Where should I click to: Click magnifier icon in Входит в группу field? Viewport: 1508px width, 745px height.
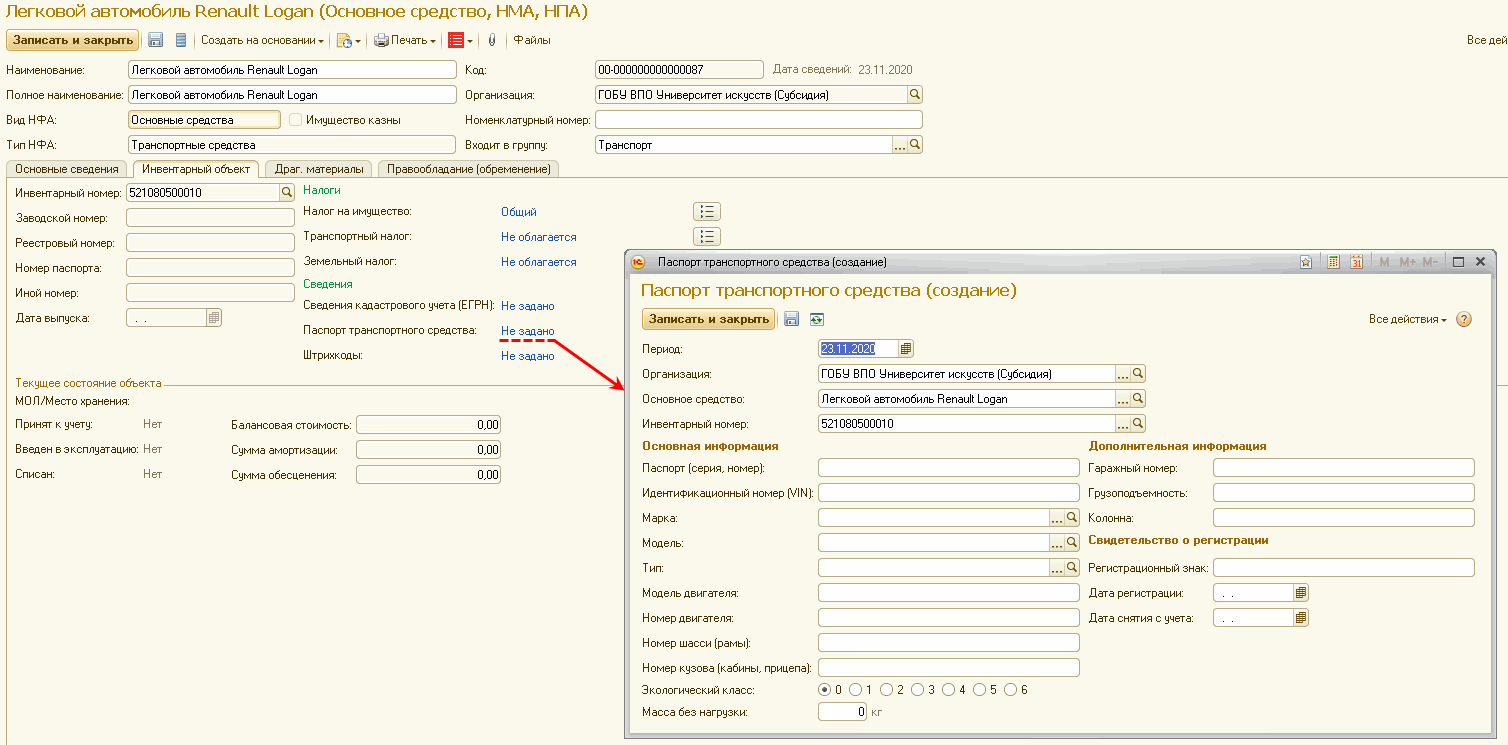[x=914, y=145]
